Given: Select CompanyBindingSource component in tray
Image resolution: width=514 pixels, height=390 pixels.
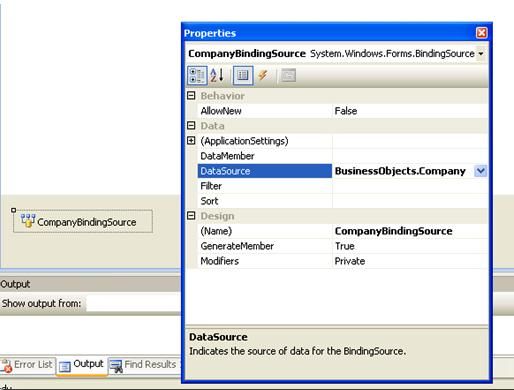Looking at the screenshot, I should click(x=83, y=221).
